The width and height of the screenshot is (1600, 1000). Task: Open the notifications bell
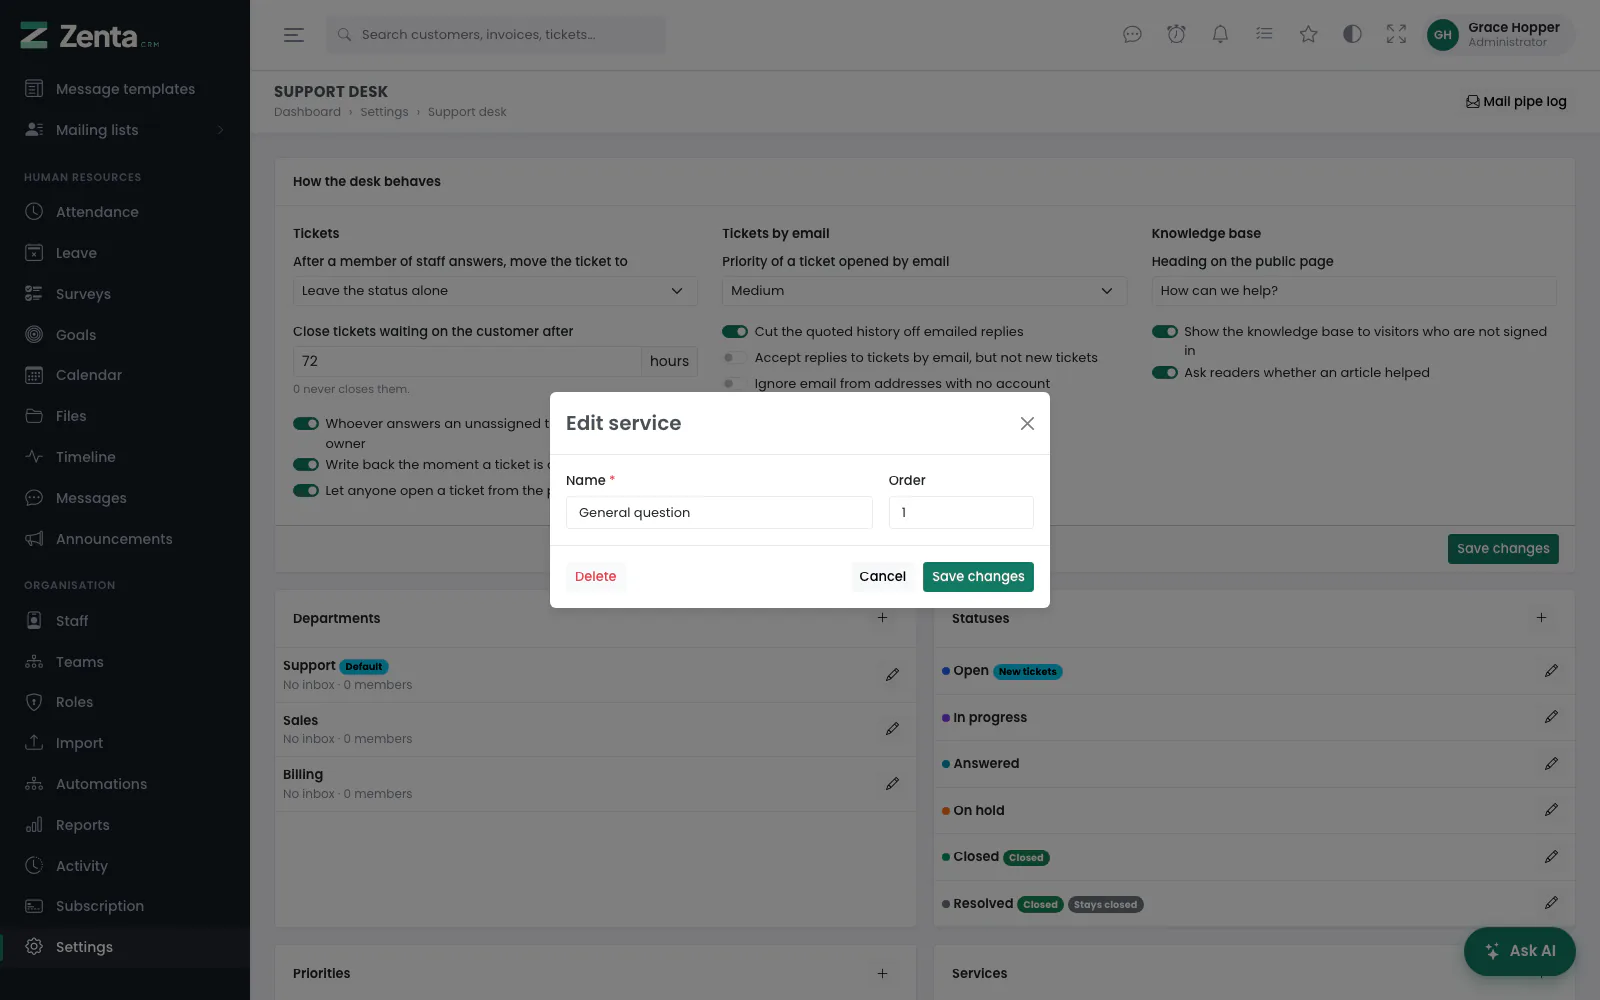pos(1220,34)
